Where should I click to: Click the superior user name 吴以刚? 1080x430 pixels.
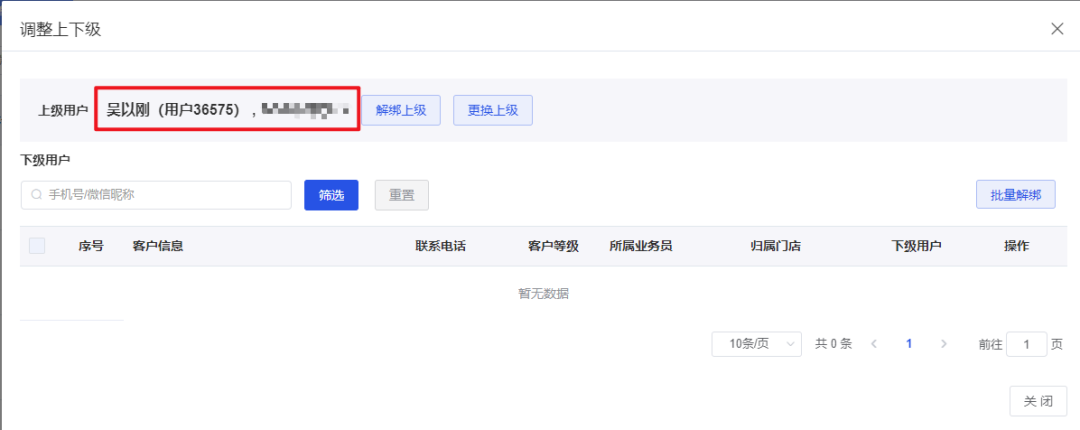point(128,110)
